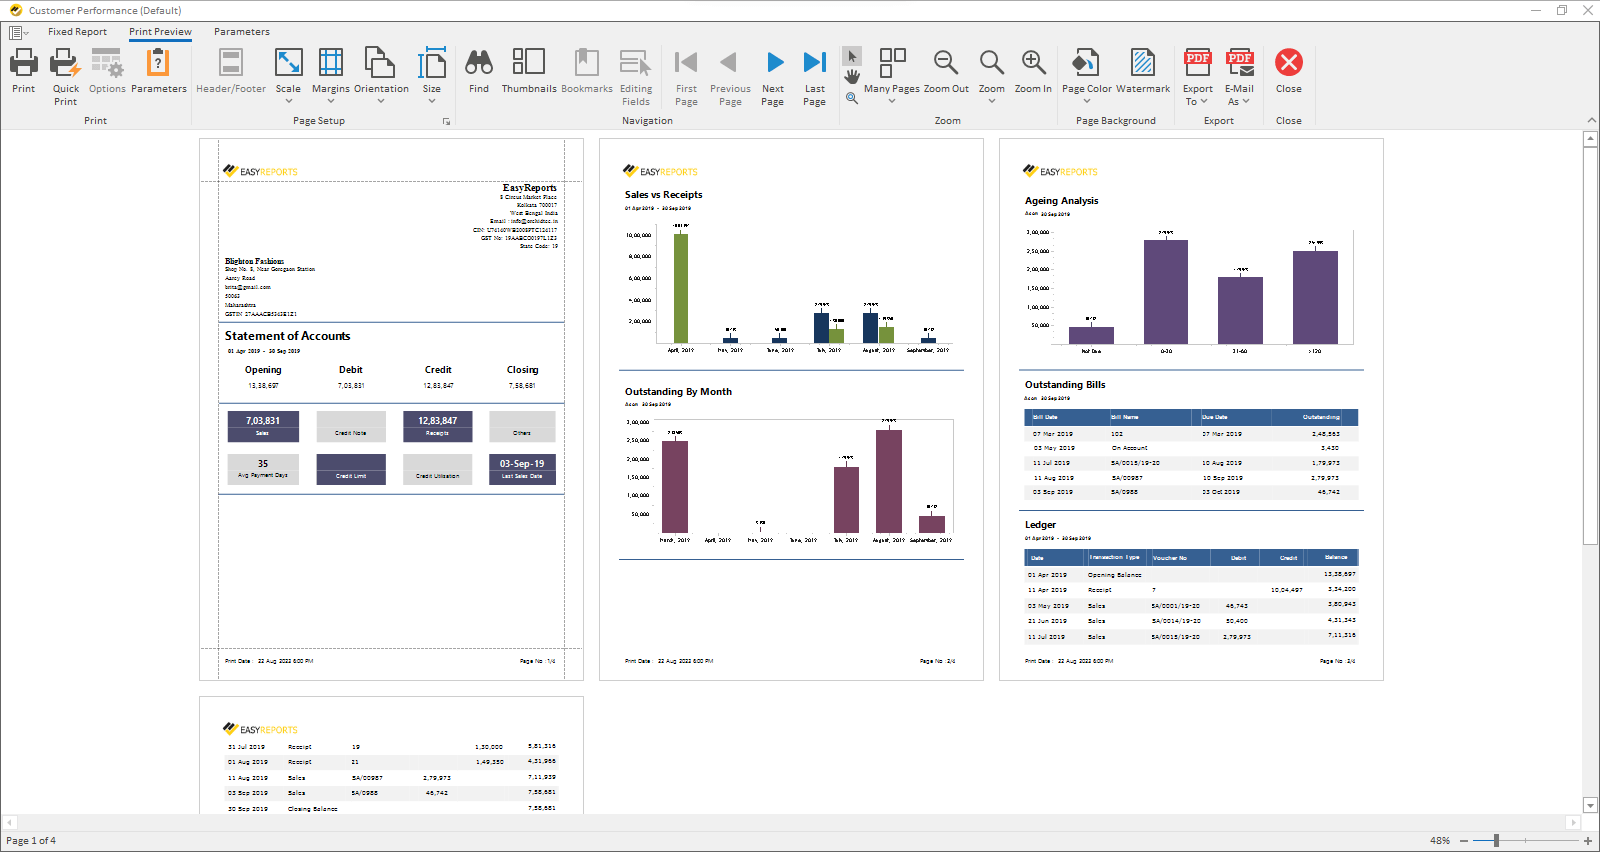This screenshot has width=1600, height=852.
Task: Click the Find binoculars icon
Action: click(479, 64)
